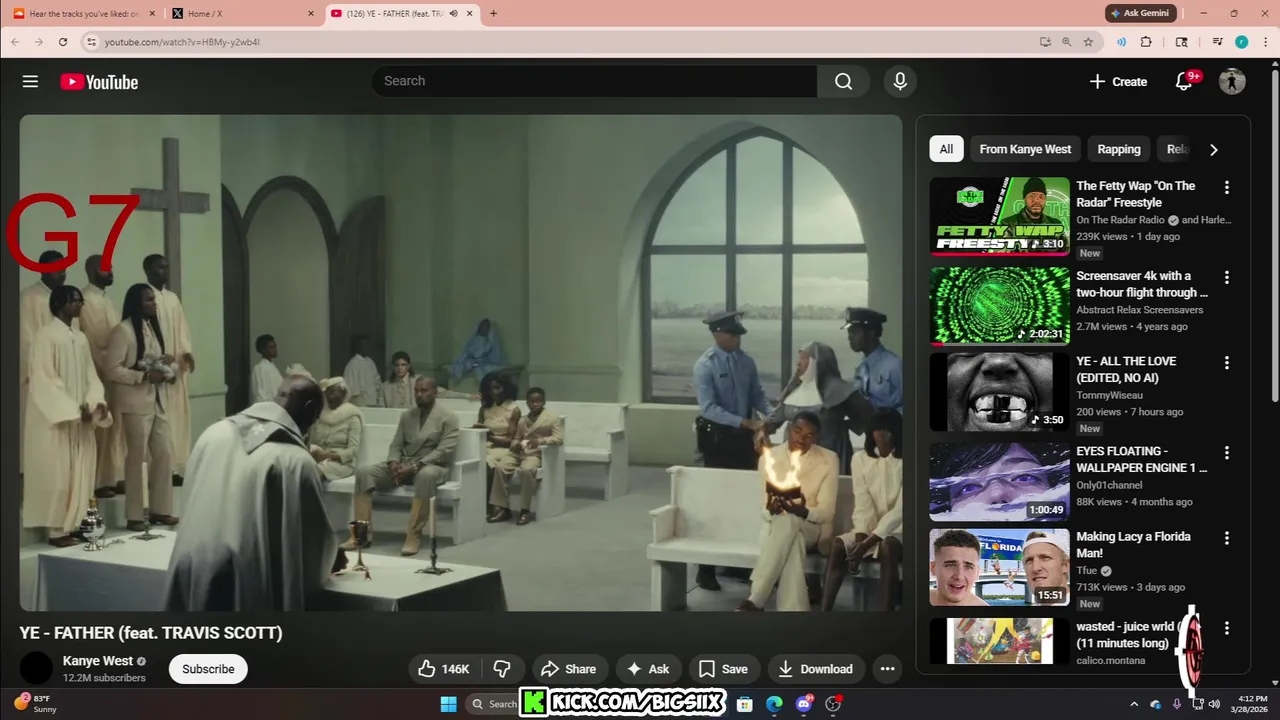1280x720 pixels.
Task: Open the YouTube account avatar menu
Action: tap(1232, 82)
